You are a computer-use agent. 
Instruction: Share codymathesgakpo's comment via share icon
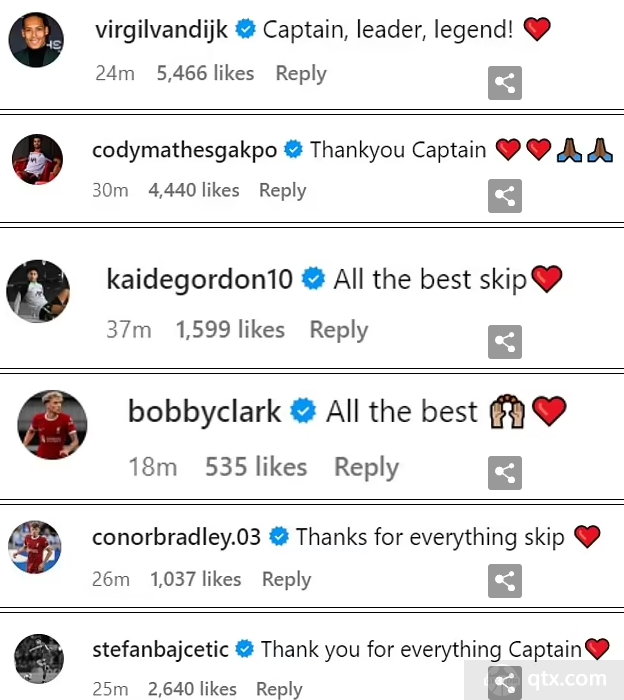tap(505, 196)
